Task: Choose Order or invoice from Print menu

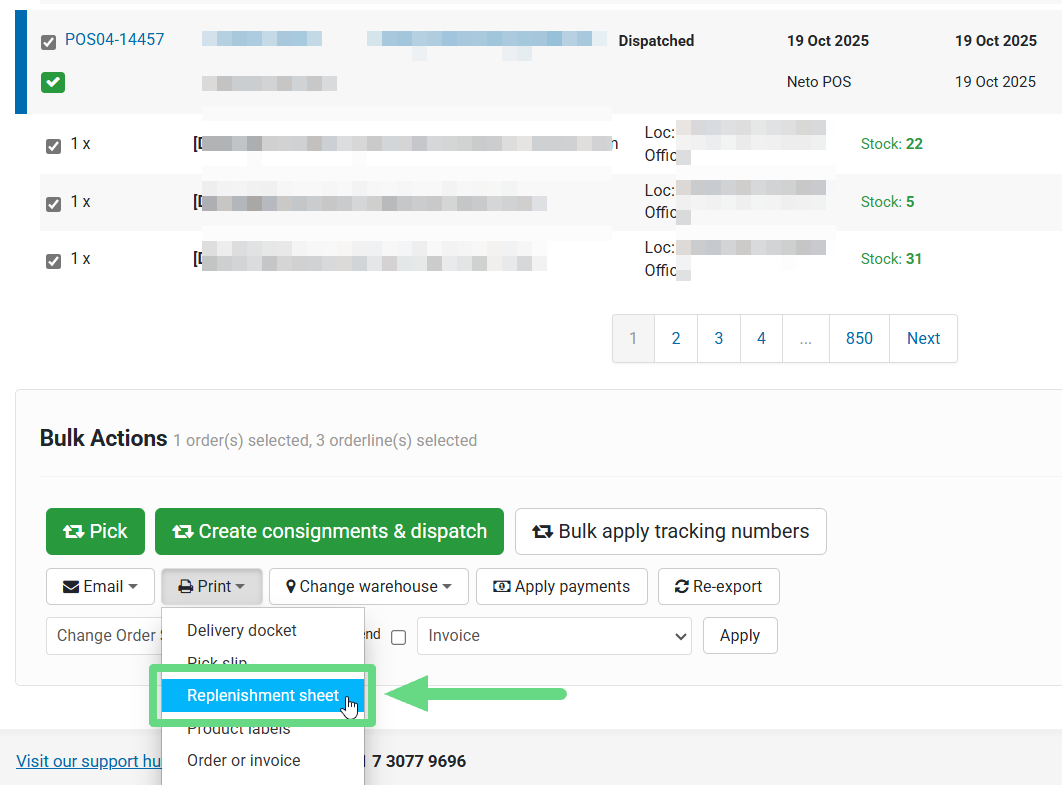Action: (x=263, y=761)
